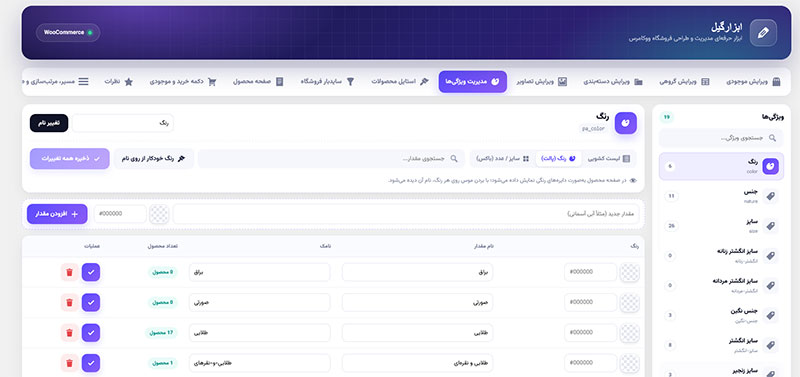
Task: Click رنگ خودکار از روی نام button
Action: click(x=154, y=159)
